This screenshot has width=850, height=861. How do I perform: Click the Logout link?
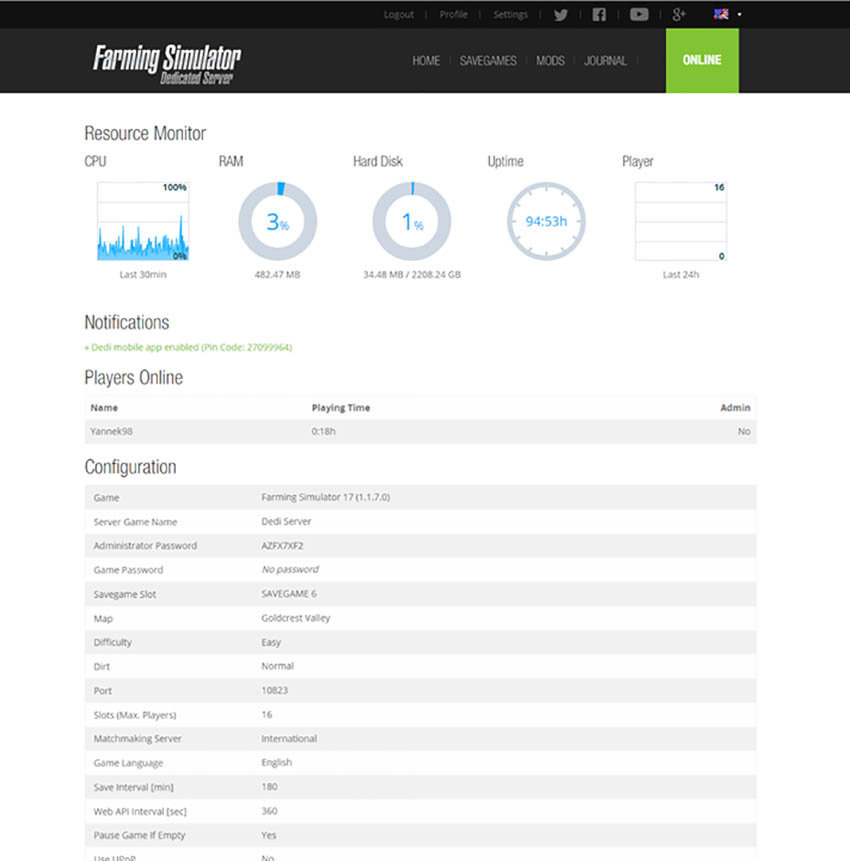coord(399,14)
